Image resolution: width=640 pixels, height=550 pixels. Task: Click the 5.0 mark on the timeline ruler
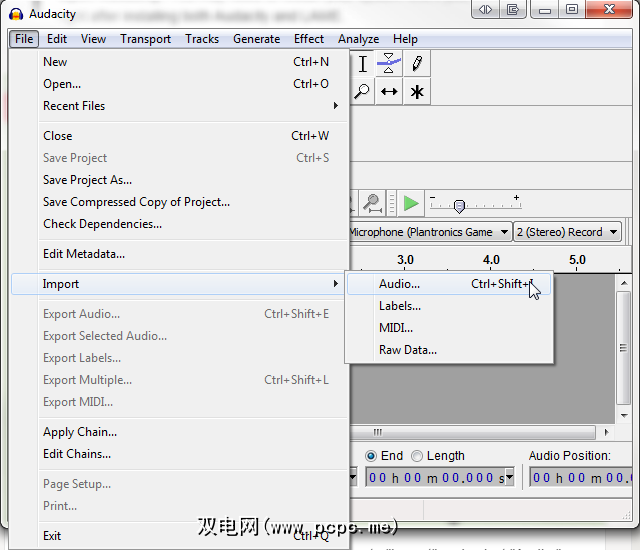[577, 260]
